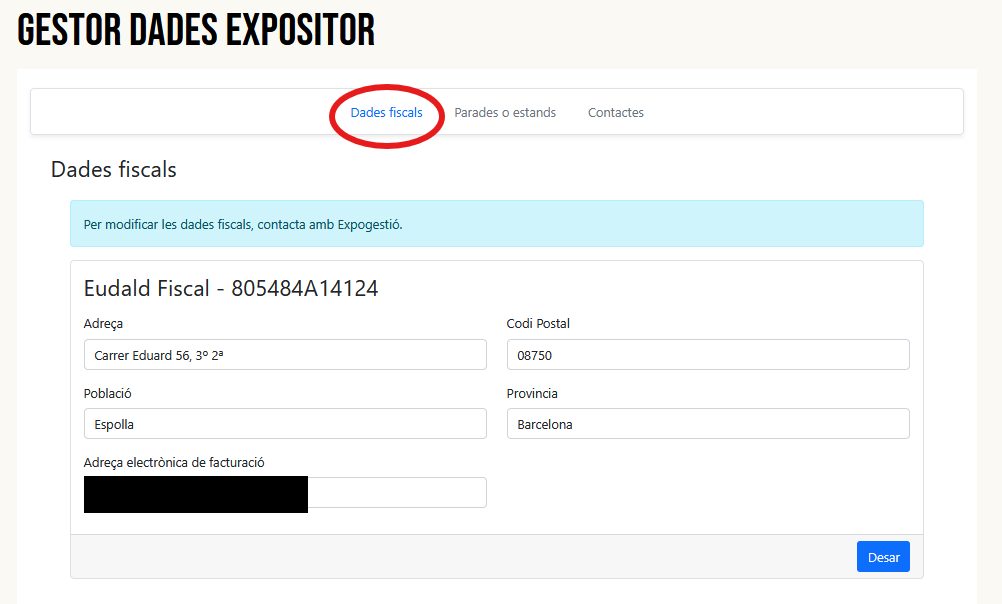Click the Gestor Dades Expositor page title
The height and width of the screenshot is (604, 1002).
[x=196, y=31]
